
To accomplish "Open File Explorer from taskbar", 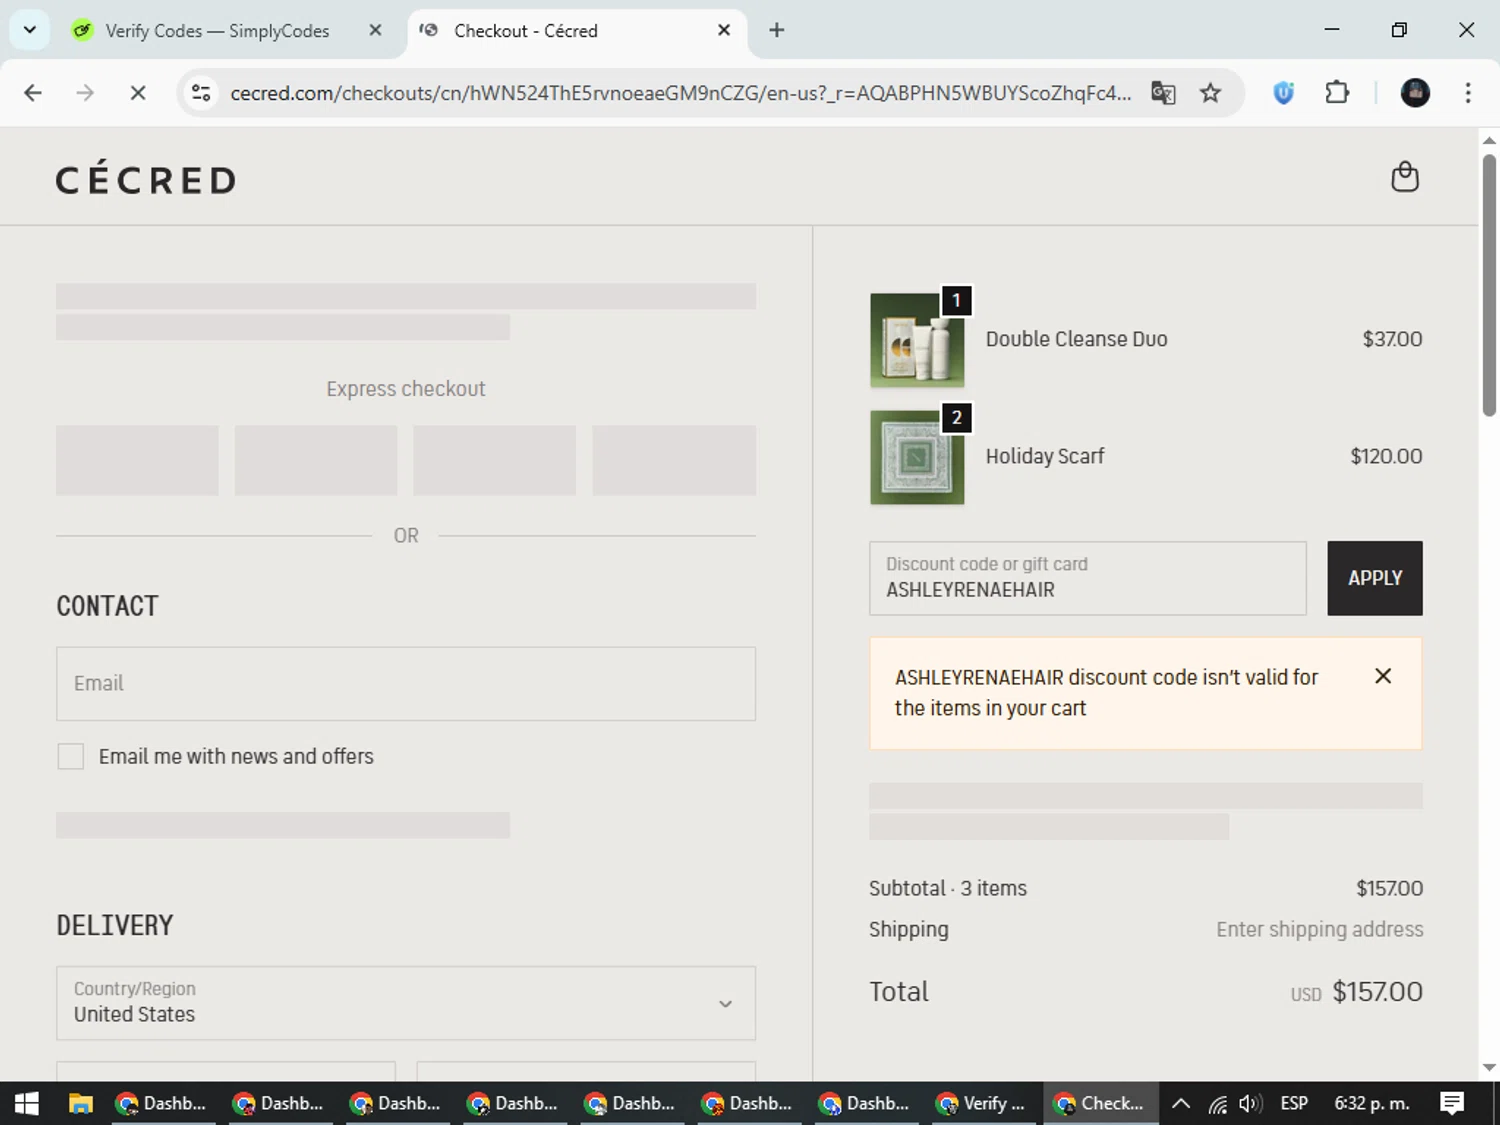I will click(x=80, y=1103).
